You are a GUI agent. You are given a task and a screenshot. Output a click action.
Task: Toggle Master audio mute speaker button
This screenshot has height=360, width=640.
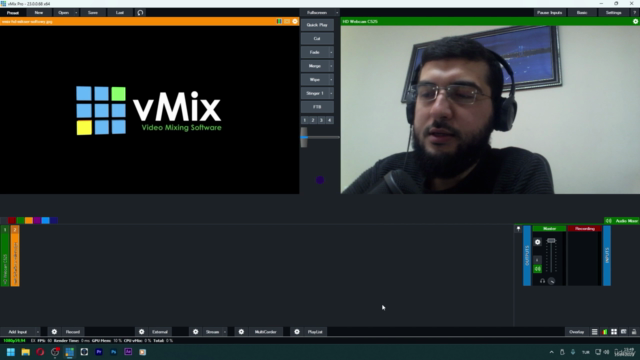pyautogui.click(x=538, y=269)
